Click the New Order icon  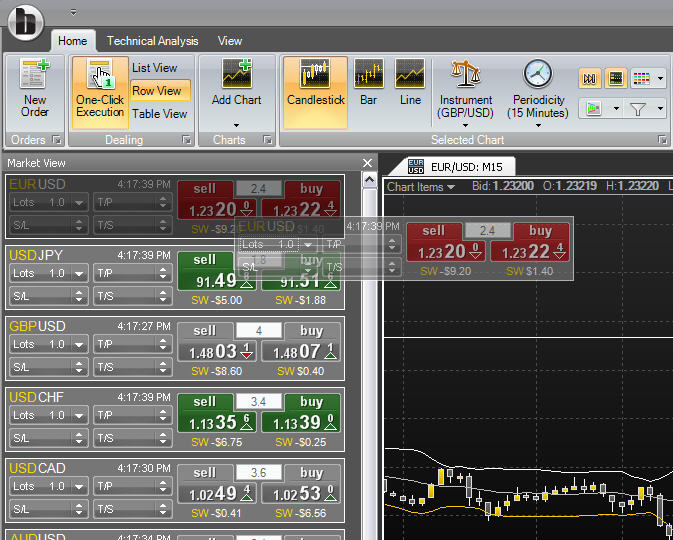tap(35, 76)
